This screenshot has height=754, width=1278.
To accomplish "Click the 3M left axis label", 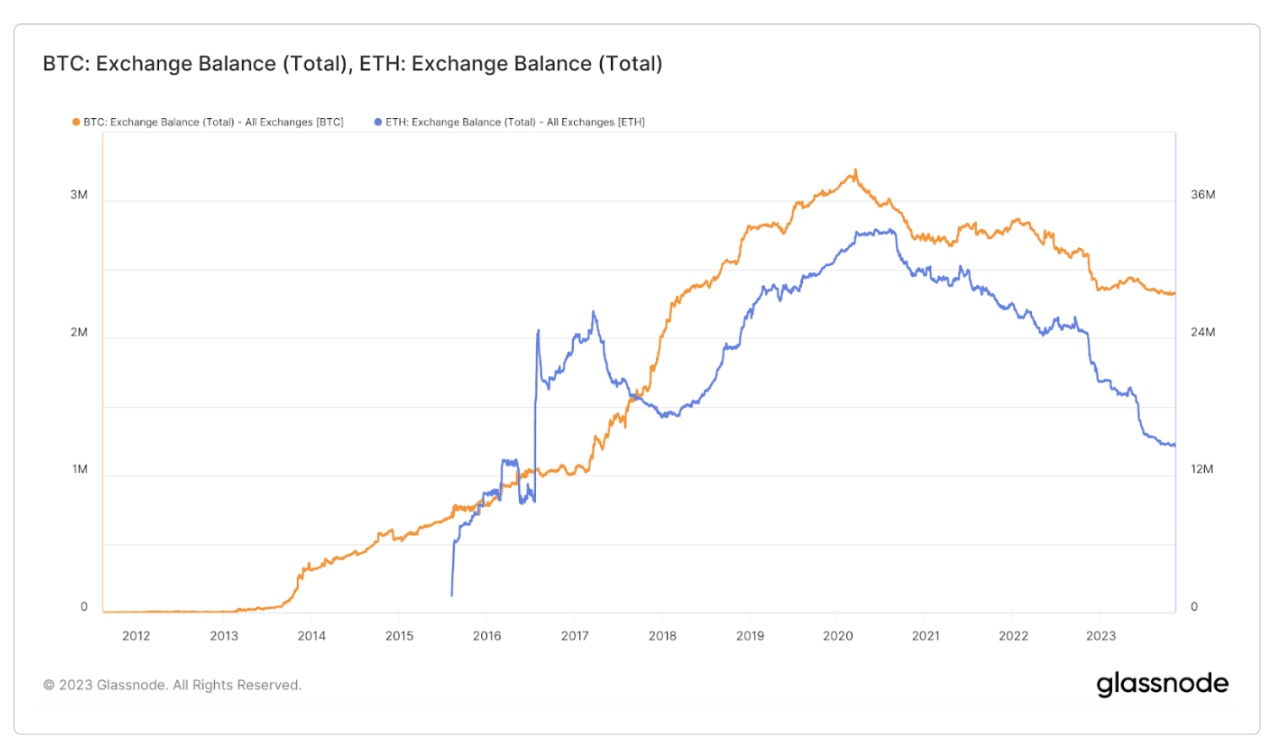I will click(79, 195).
